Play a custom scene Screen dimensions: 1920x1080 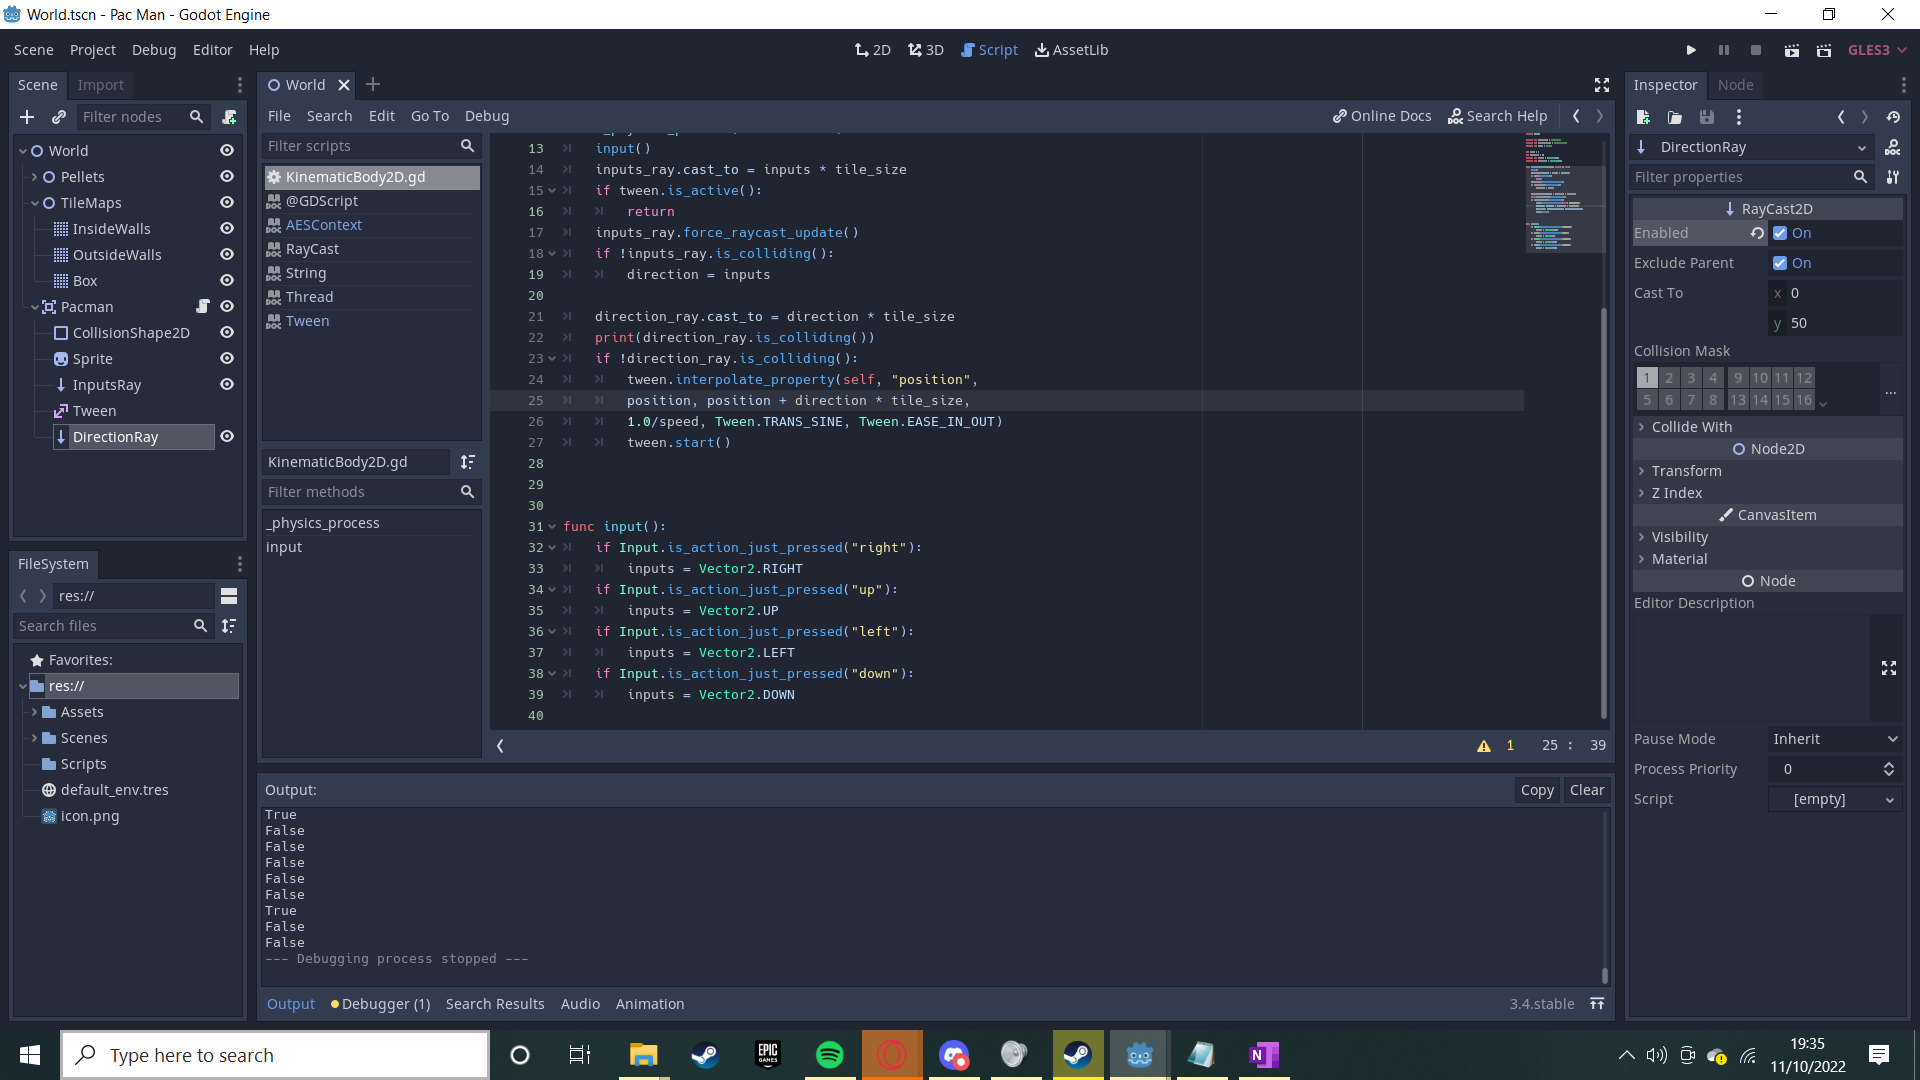pyautogui.click(x=1824, y=50)
